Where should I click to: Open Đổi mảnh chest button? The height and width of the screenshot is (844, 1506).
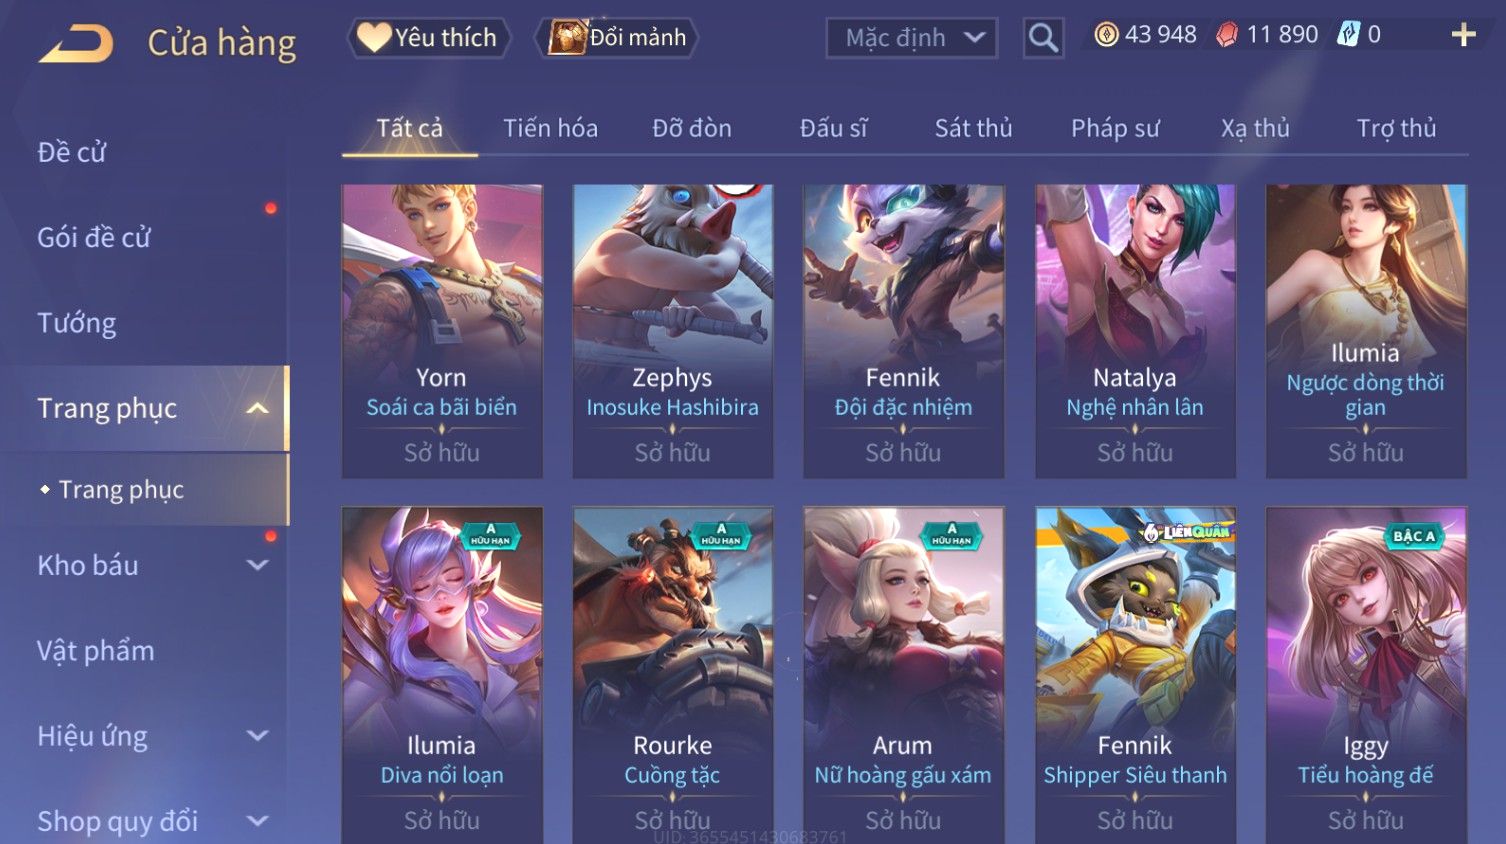[x=616, y=38]
